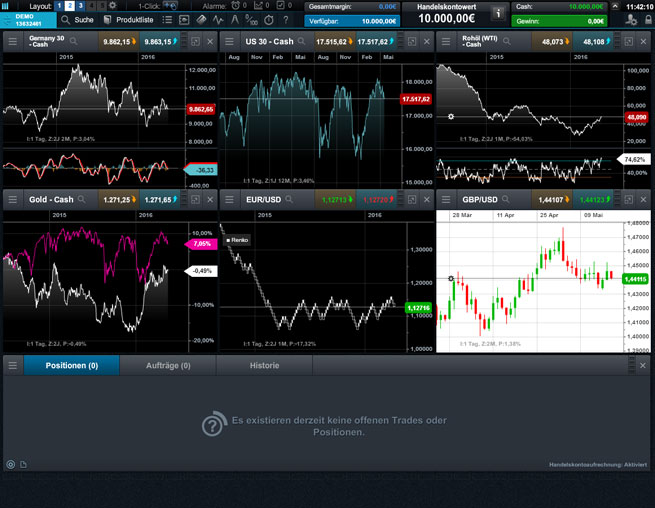Open Gold - Cash panel menu
This screenshot has width=655, height=508.
13,200
